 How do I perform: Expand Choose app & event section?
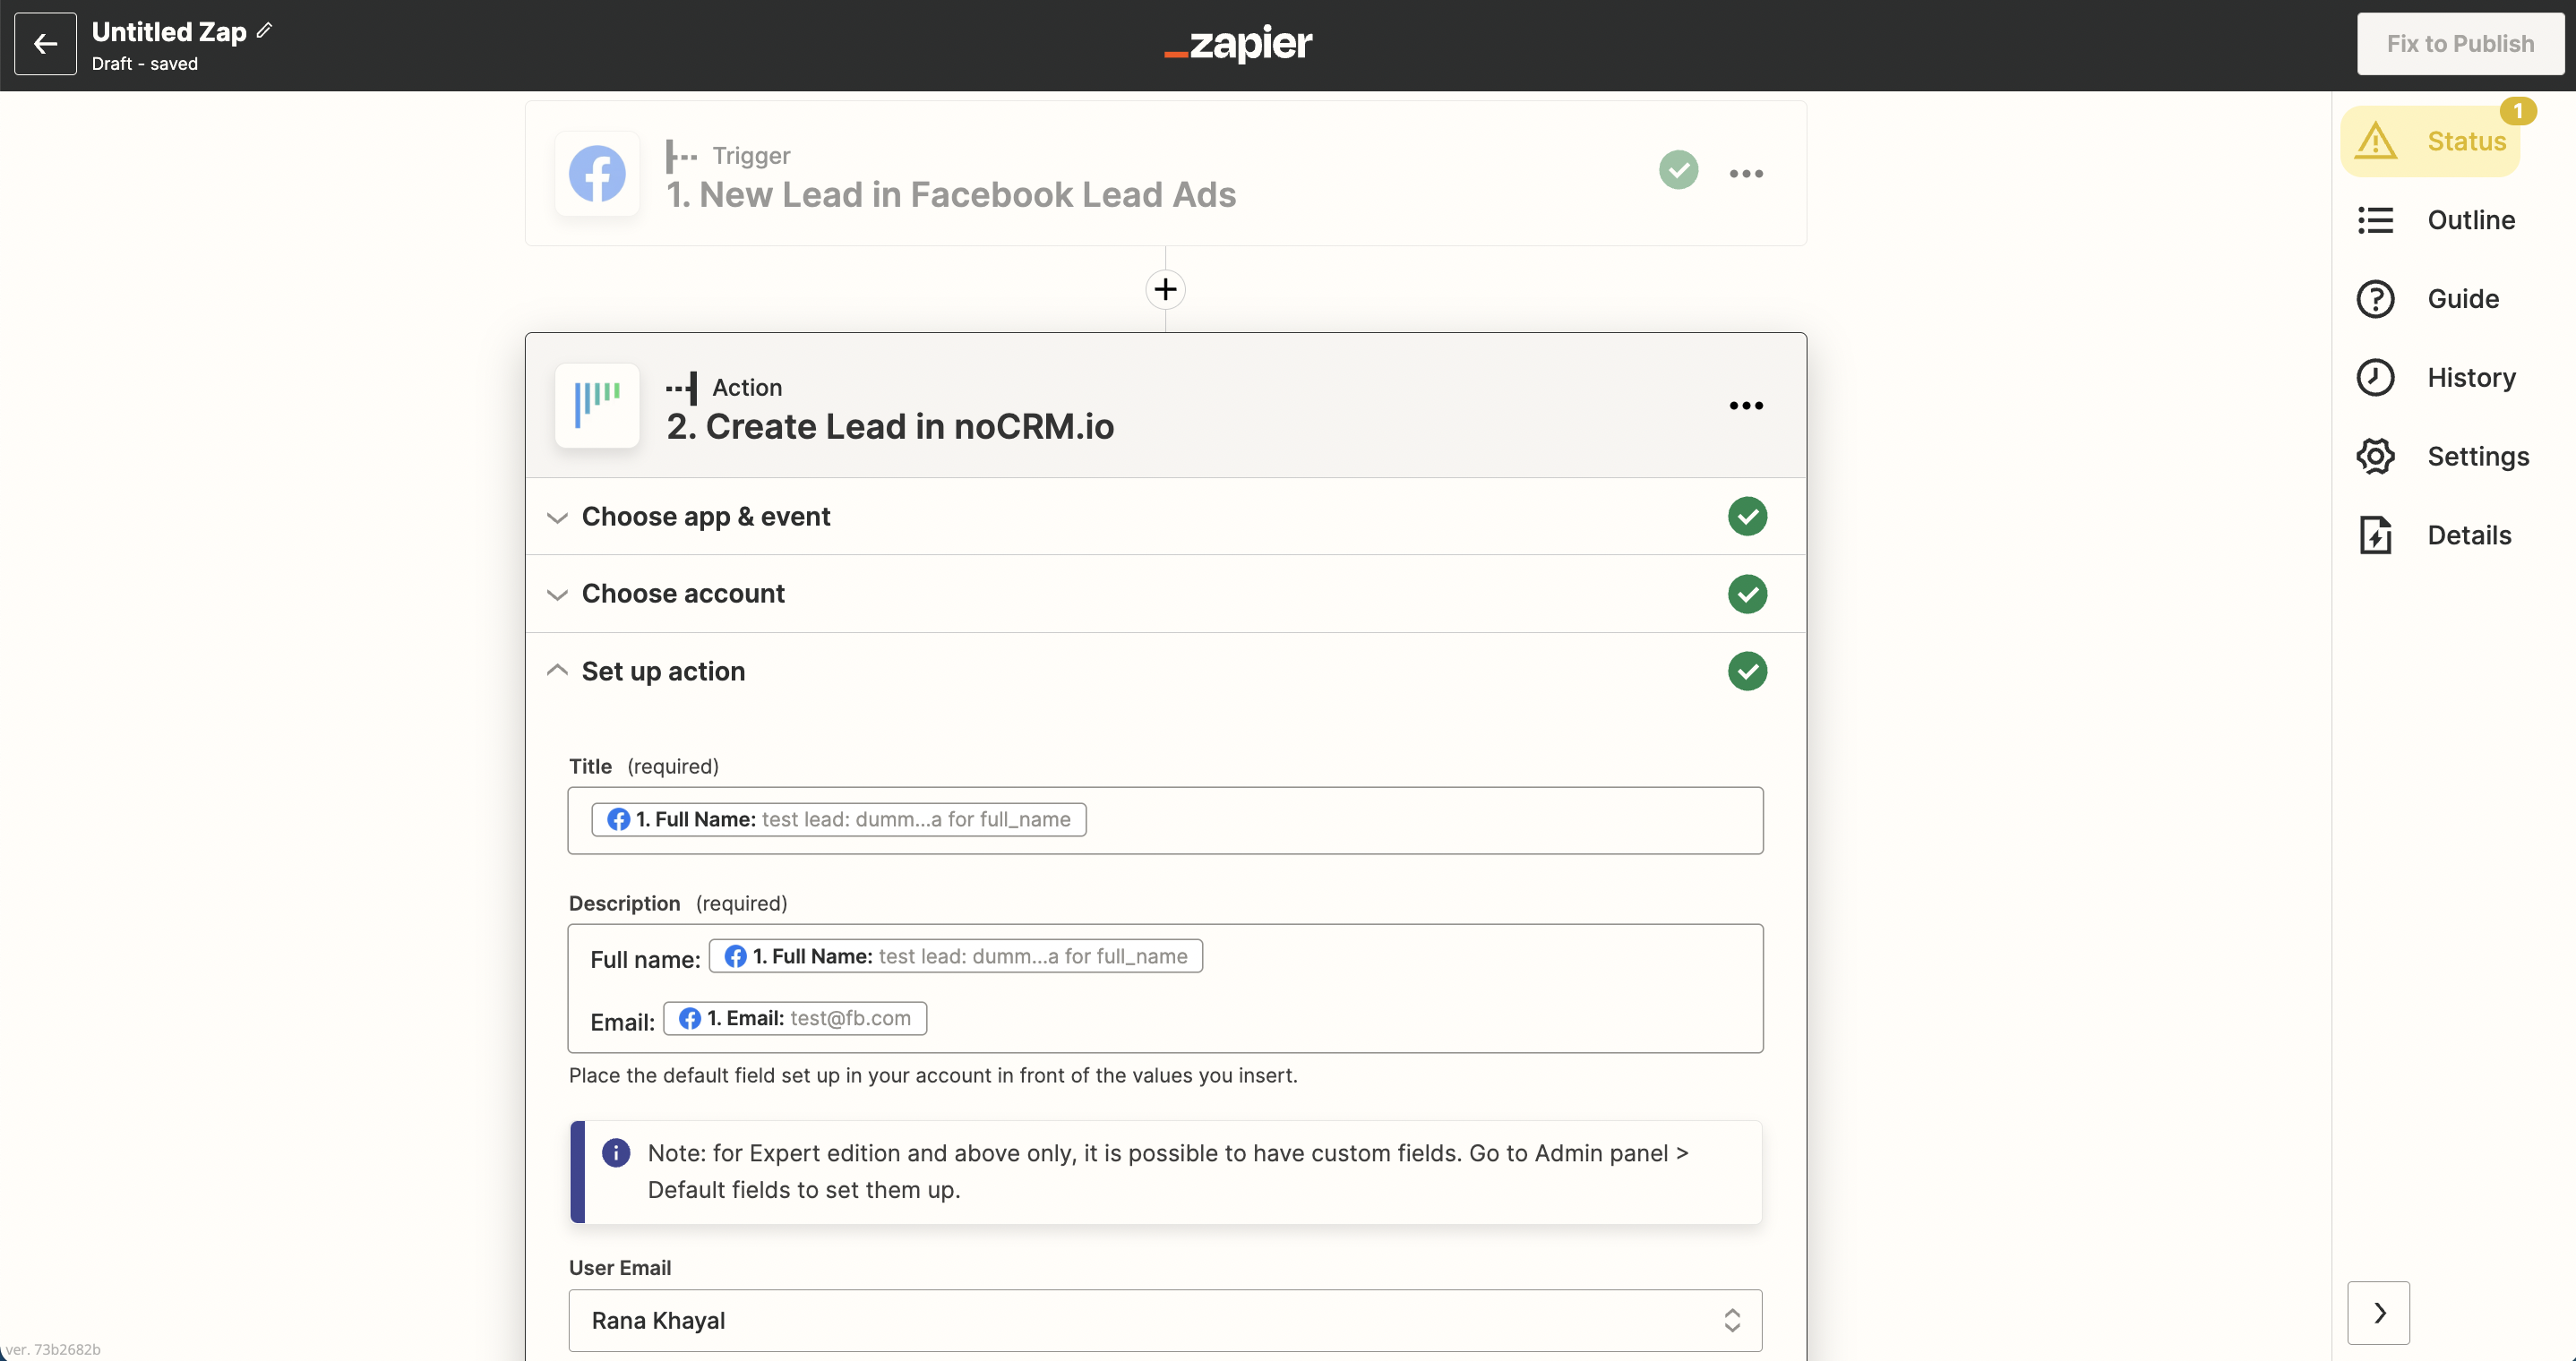1165,516
